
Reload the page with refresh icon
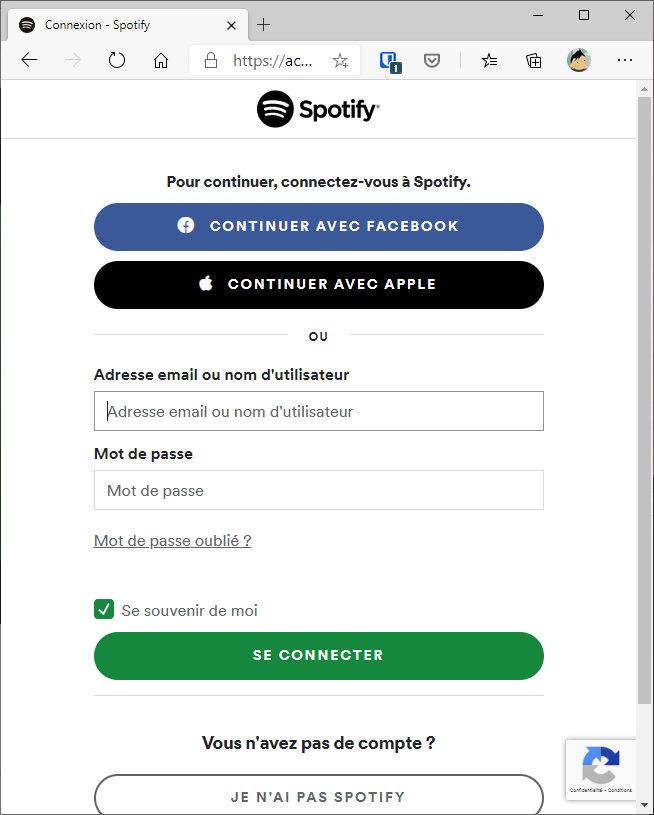click(117, 60)
